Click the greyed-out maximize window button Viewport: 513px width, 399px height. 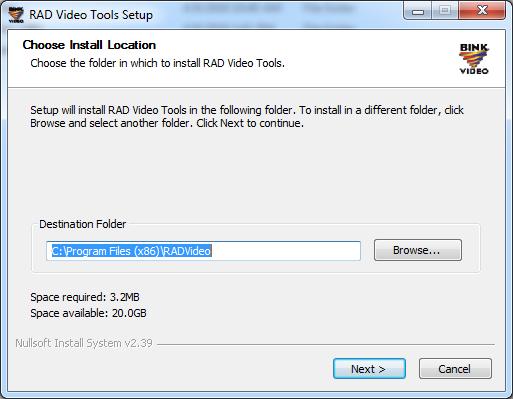pyautogui.click(x=445, y=11)
